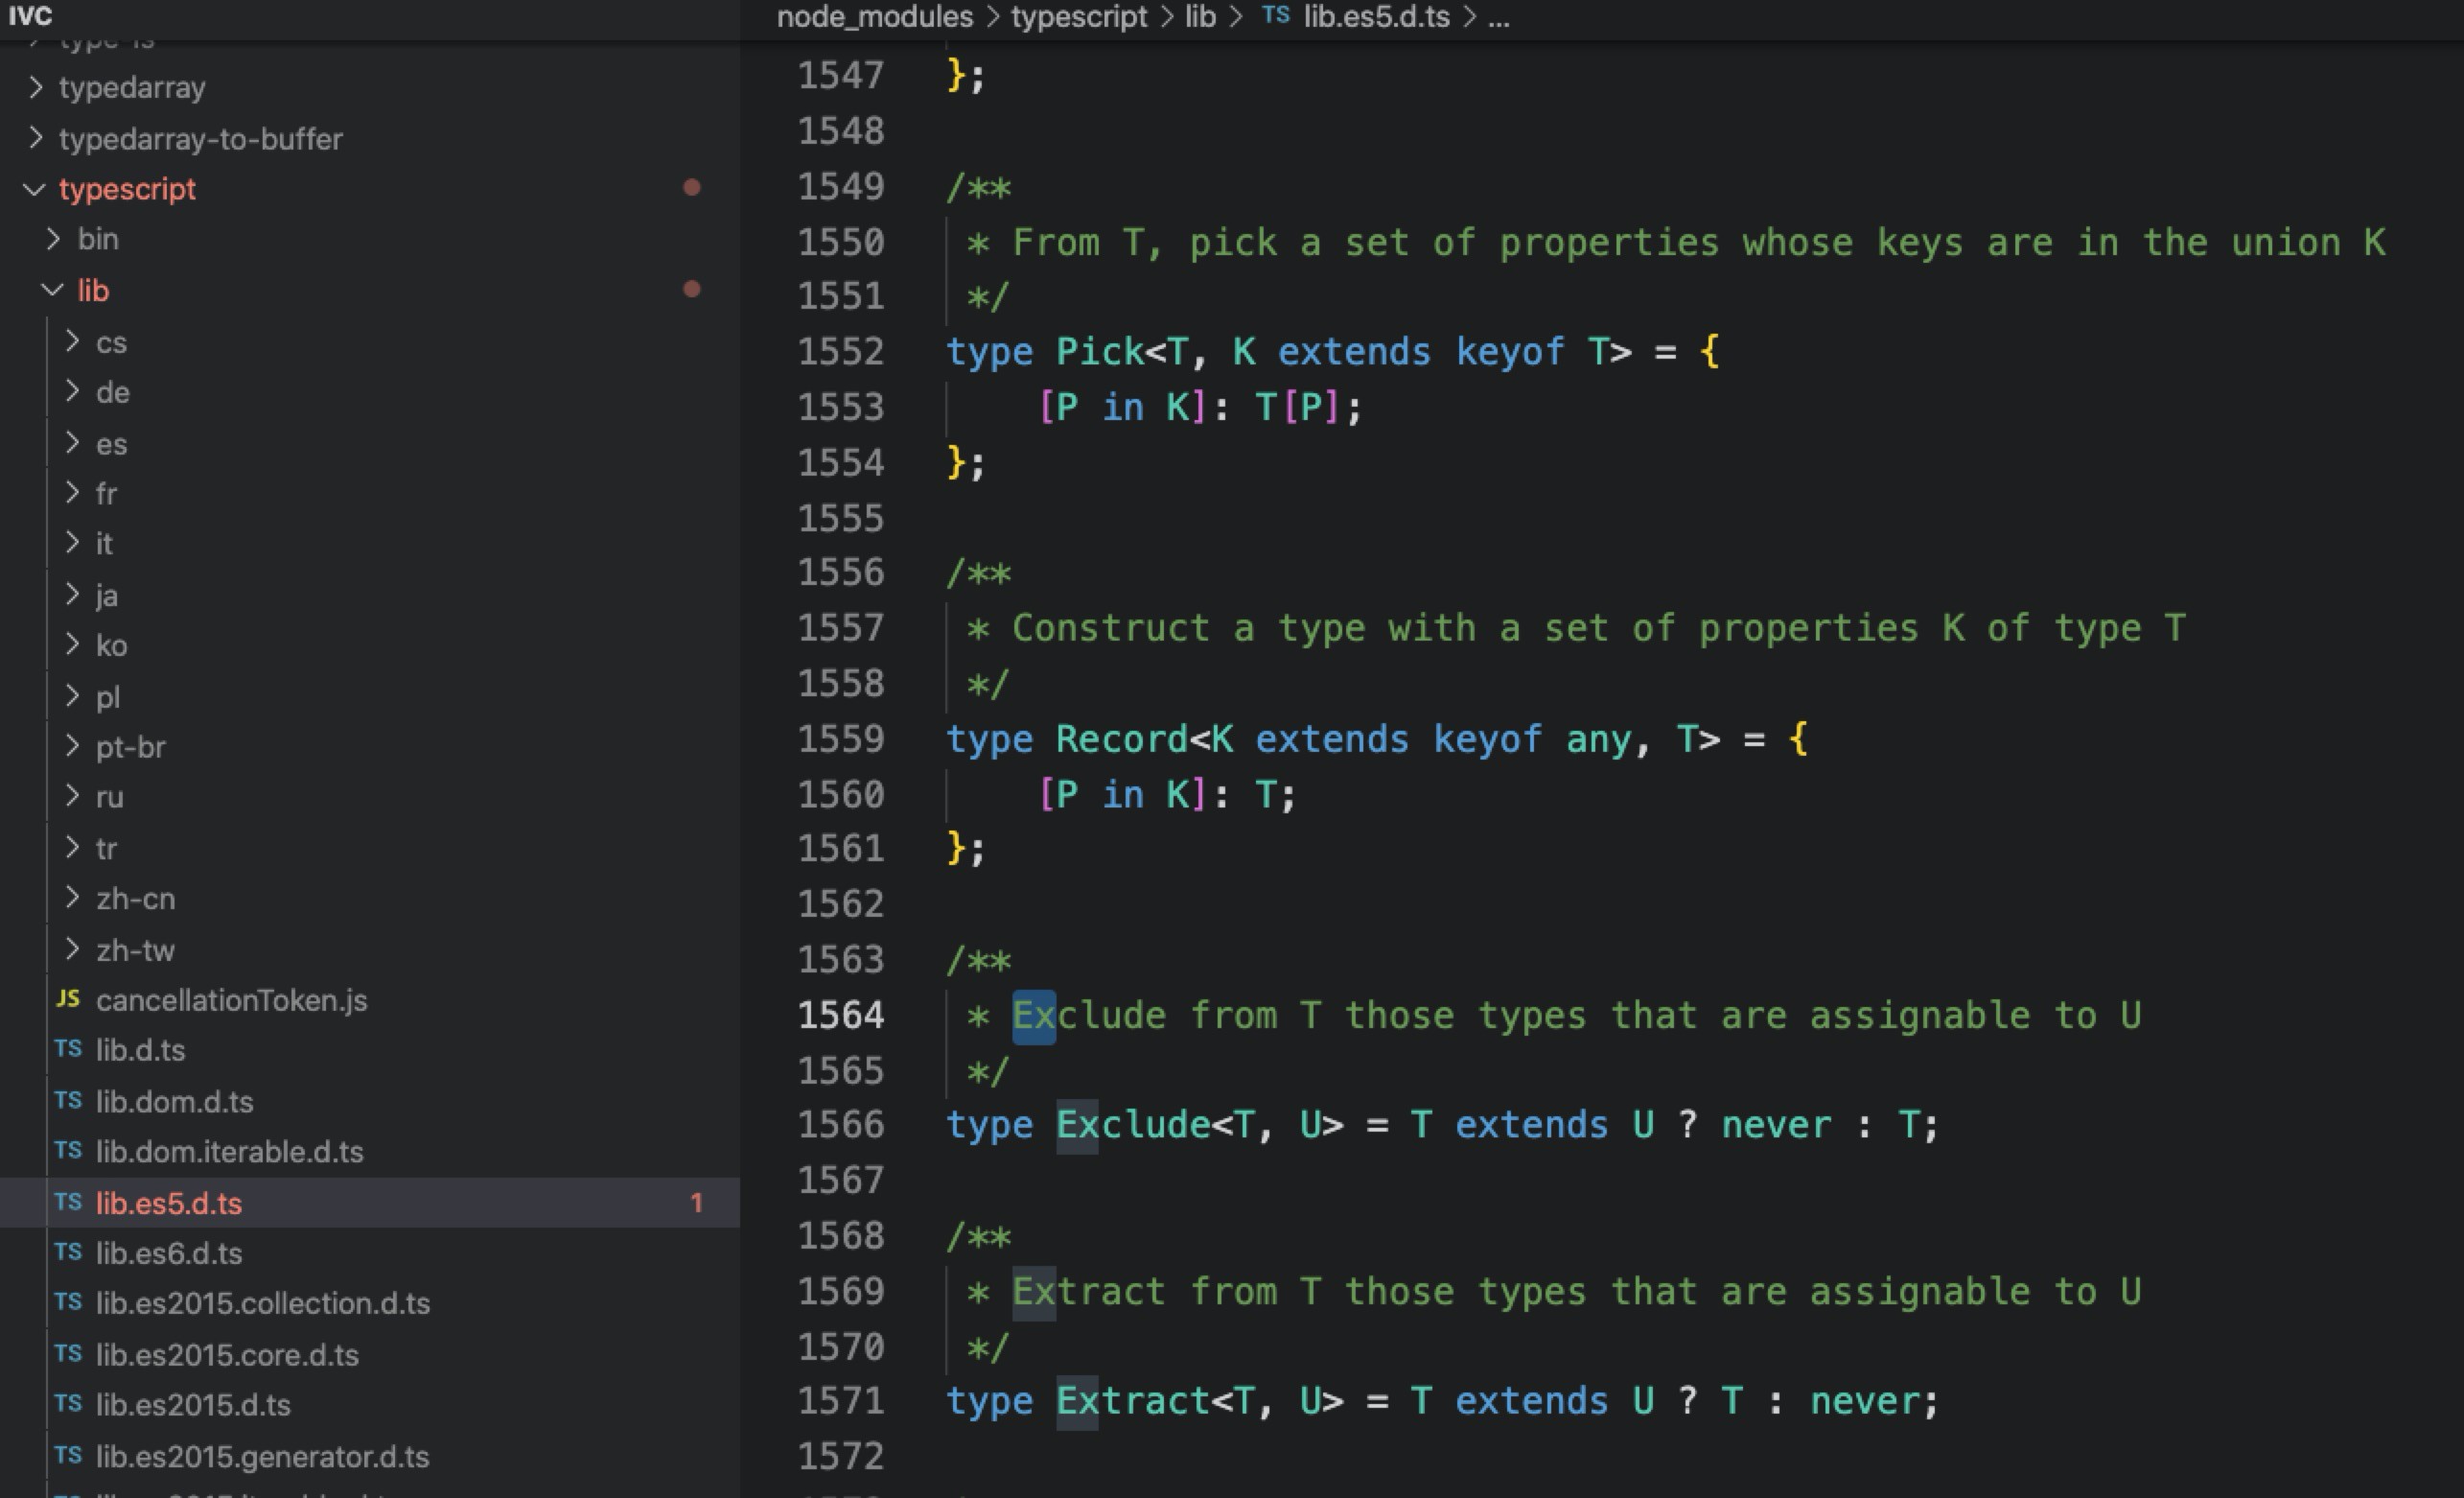The image size is (2464, 1498).
Task: Click the TS icon beside lib.d.ts
Action: point(68,1049)
